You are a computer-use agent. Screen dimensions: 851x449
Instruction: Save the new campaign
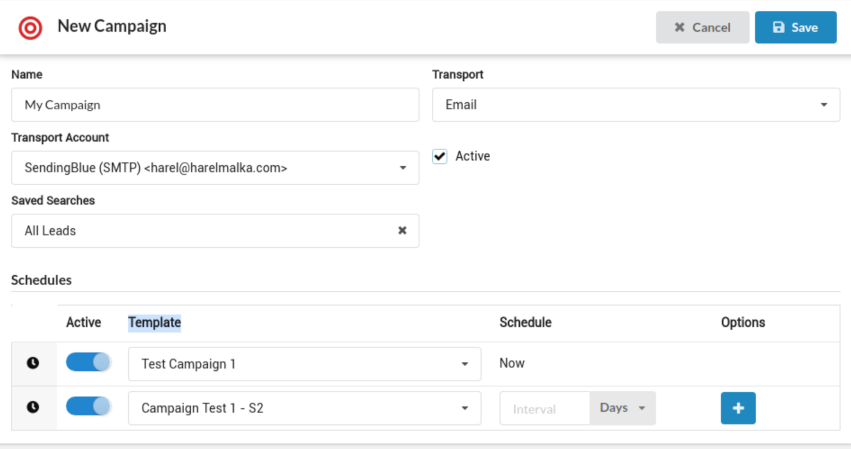click(x=795, y=28)
